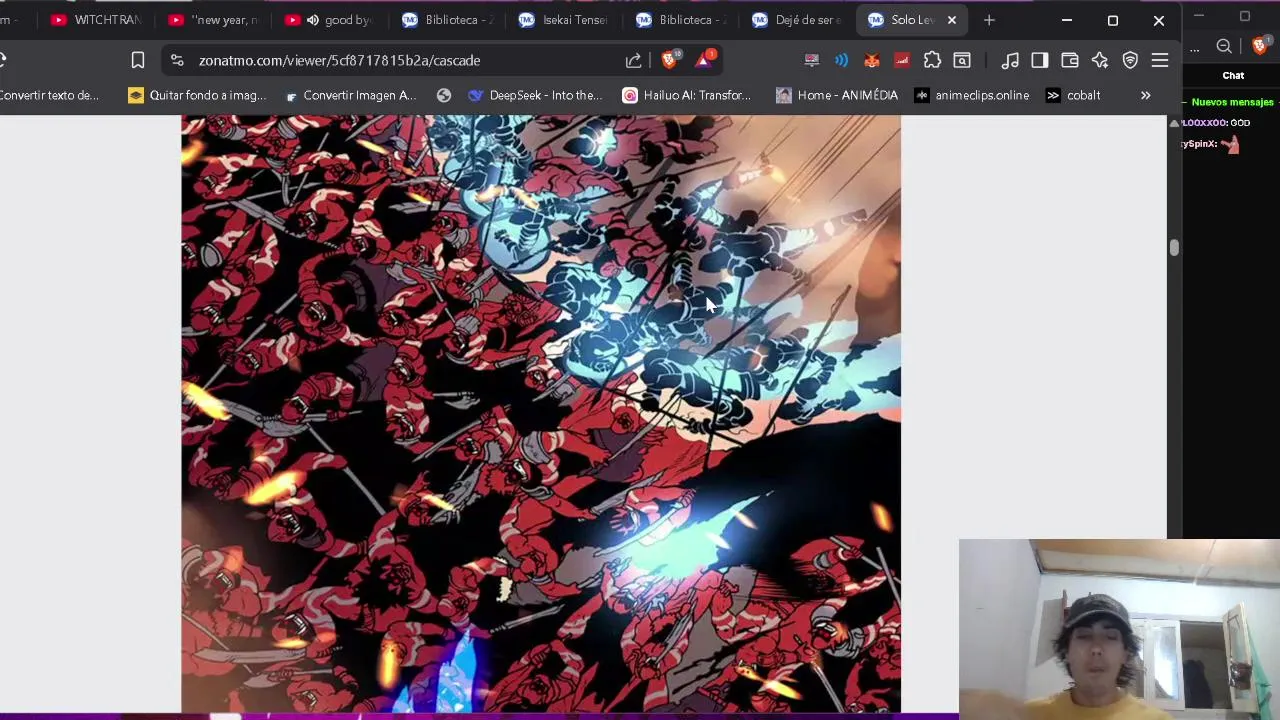Open 'Home - ANIMÉDIA' bookmark
The height and width of the screenshot is (720, 1280).
(x=837, y=95)
